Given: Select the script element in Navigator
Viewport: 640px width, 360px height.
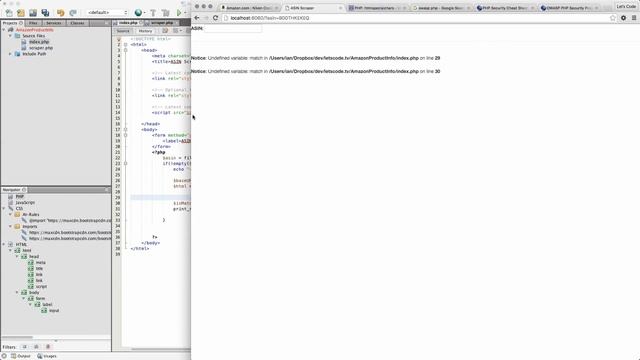Looking at the screenshot, I should [41, 287].
